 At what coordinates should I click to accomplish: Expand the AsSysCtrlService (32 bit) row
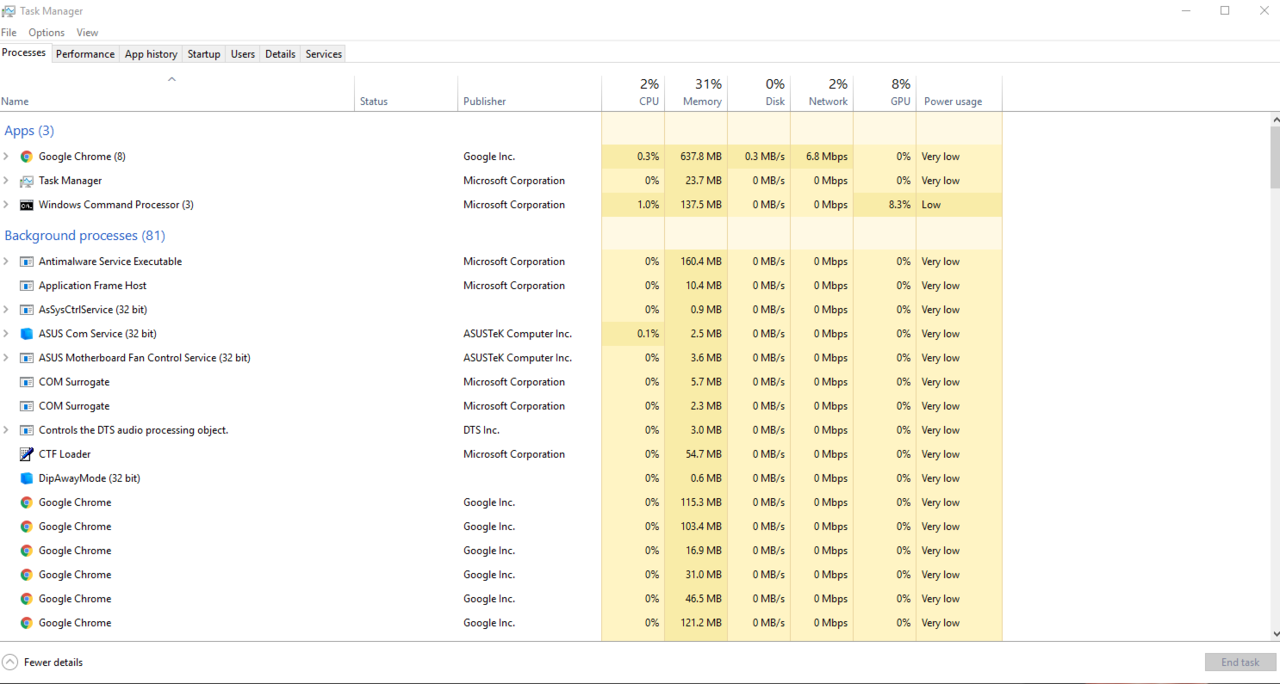tap(6, 310)
